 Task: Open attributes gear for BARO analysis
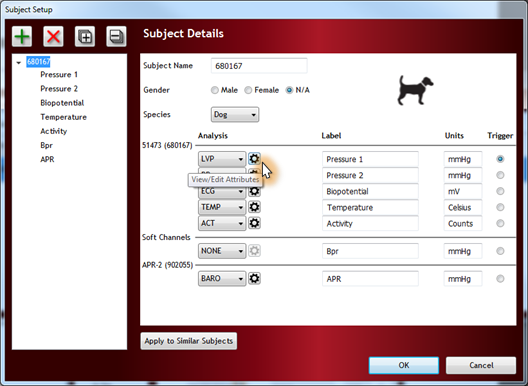pyautogui.click(x=254, y=279)
